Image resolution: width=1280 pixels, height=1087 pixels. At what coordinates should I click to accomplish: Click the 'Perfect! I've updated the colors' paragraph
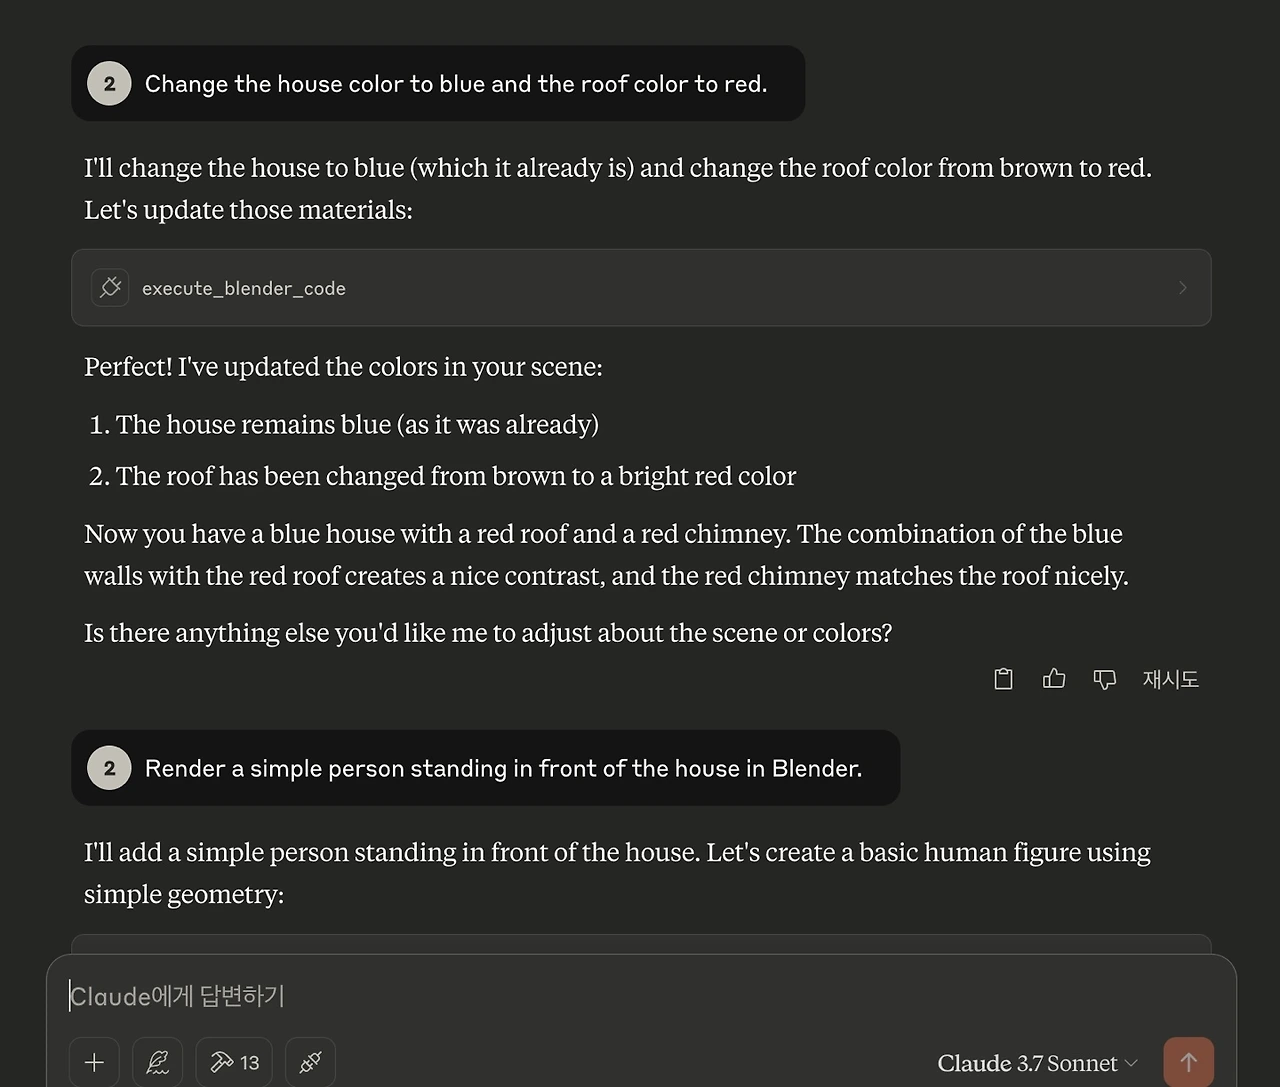click(x=343, y=367)
